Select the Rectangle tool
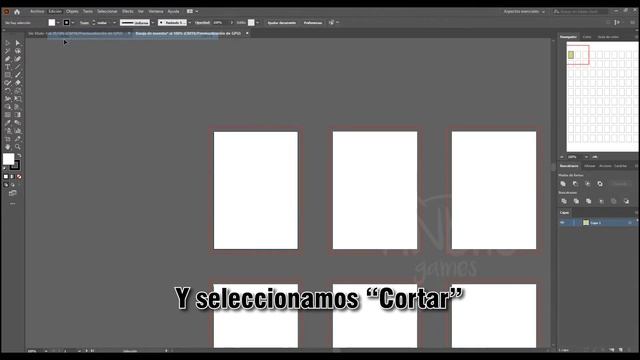 (x=8, y=75)
